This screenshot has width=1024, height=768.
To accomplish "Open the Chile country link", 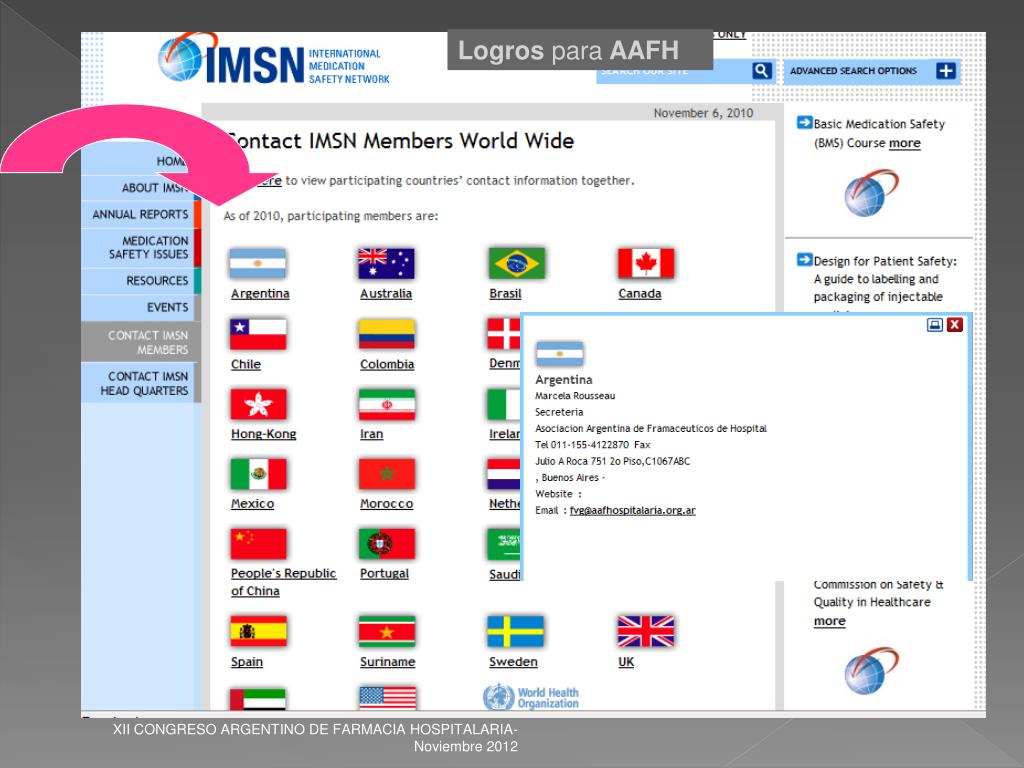I will 246,364.
